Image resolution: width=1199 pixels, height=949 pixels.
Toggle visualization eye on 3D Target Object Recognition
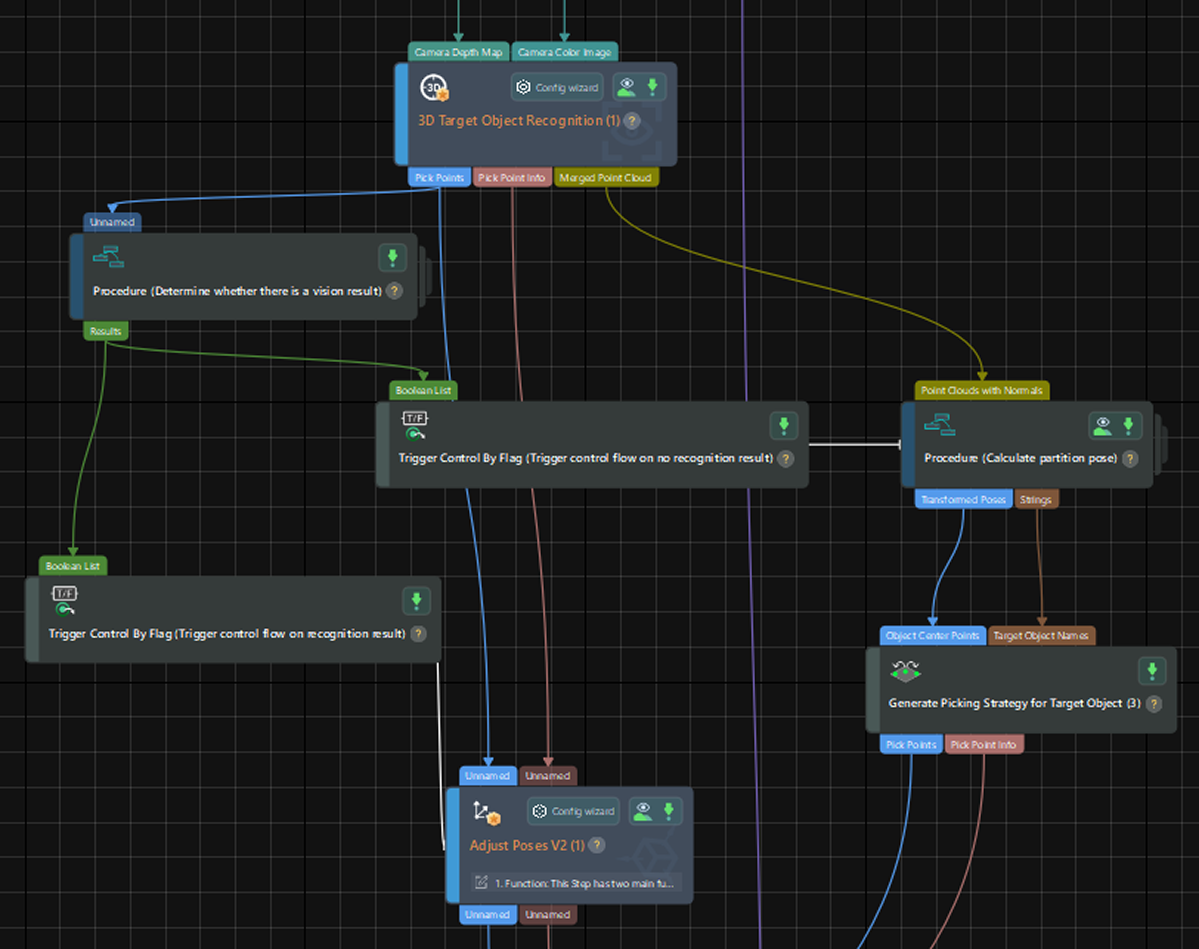[627, 88]
